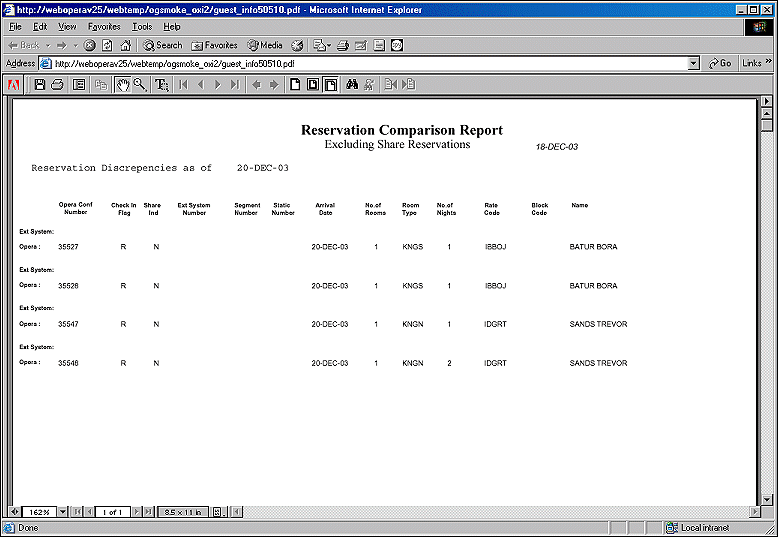This screenshot has width=778, height=537.
Task: Click the Find binoculars icon
Action: point(352,85)
